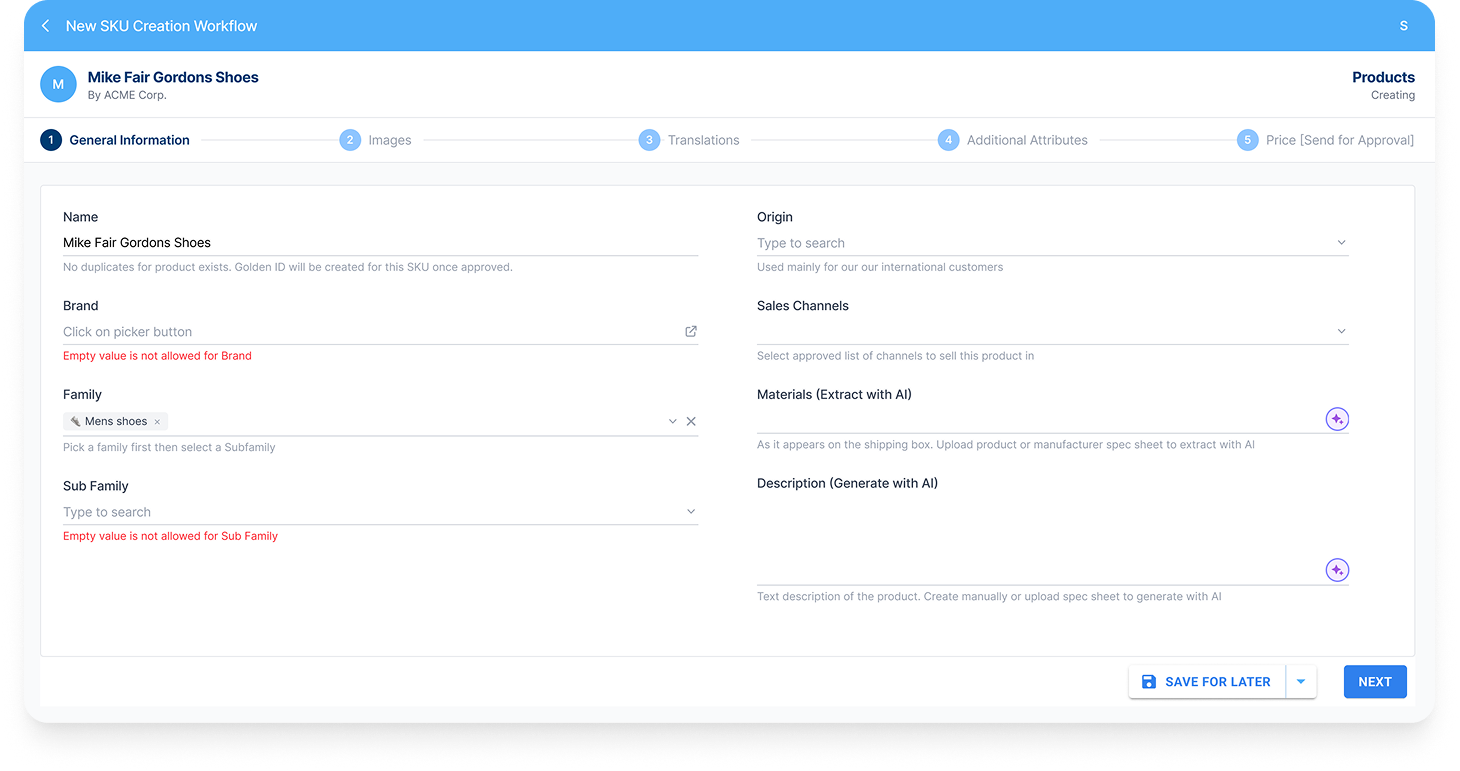
Task: Click the 'Creating' status text
Action: point(1393,95)
